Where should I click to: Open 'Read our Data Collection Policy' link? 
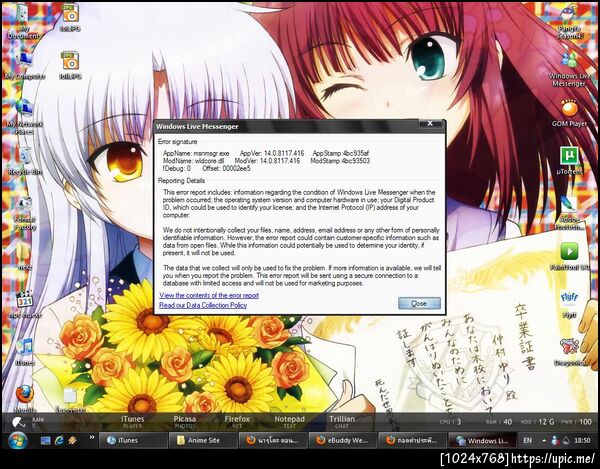click(x=203, y=305)
